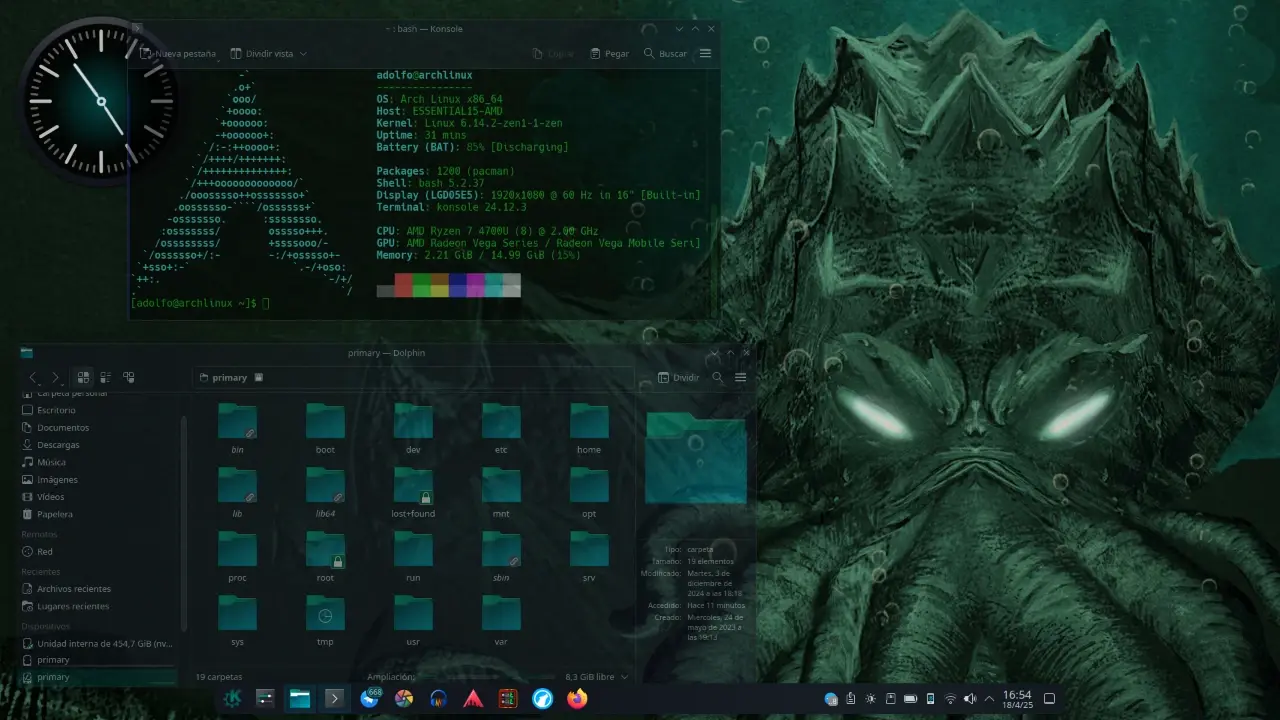Expand the hidden system tray icons arrow
The height and width of the screenshot is (720, 1280).
click(x=990, y=699)
